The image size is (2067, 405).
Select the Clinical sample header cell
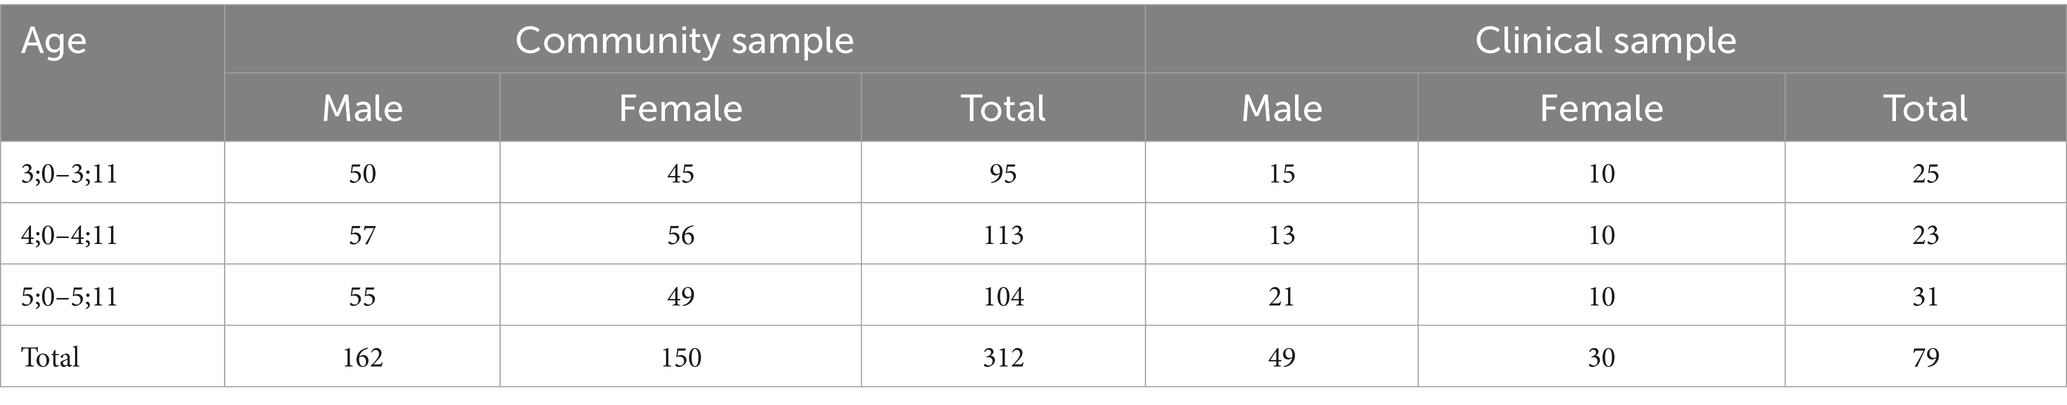click(x=1605, y=40)
